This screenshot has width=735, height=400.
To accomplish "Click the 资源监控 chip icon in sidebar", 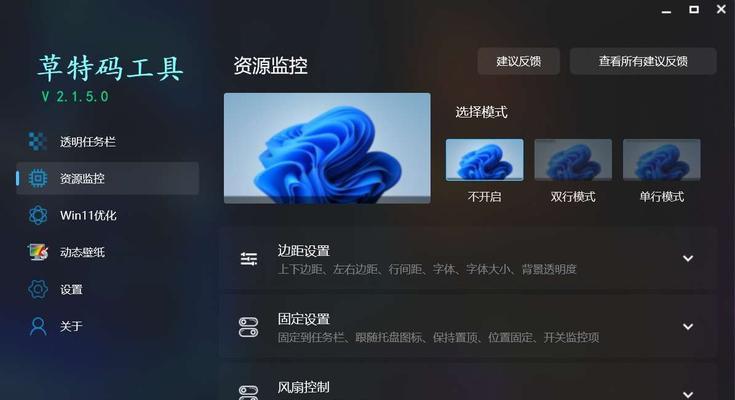I will point(38,178).
